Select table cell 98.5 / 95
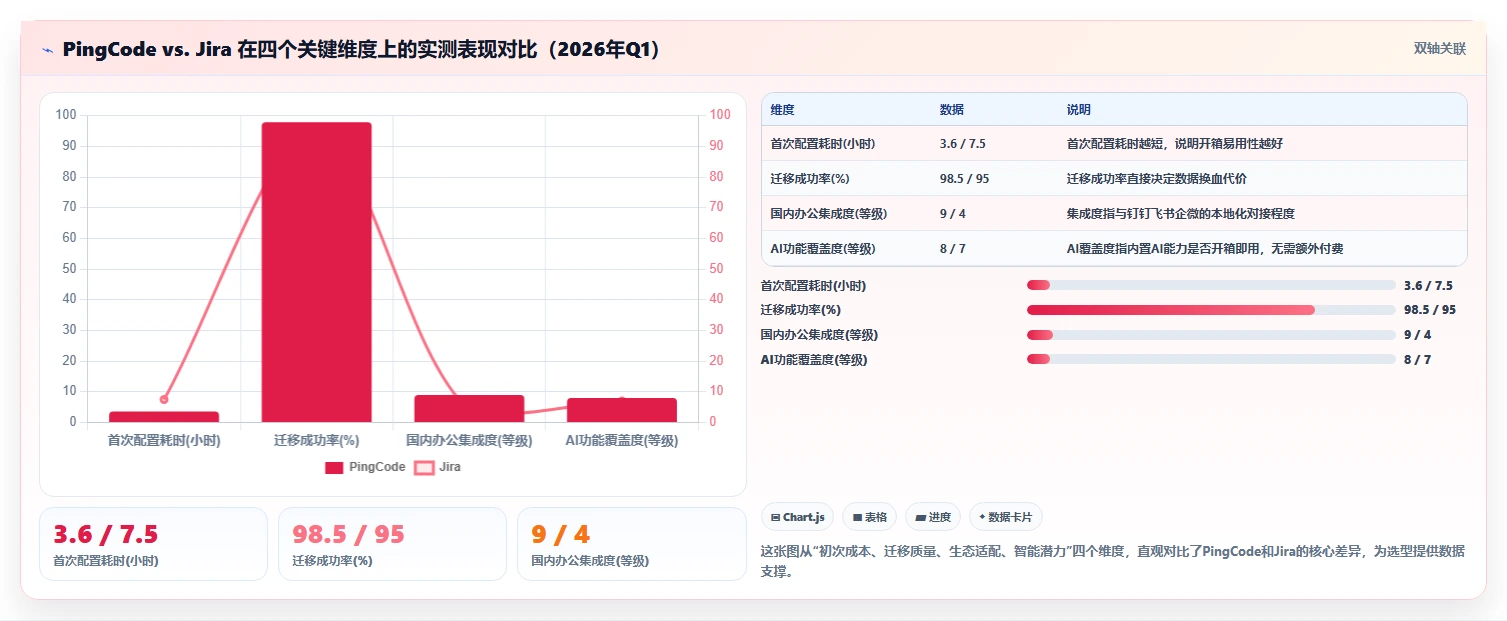The width and height of the screenshot is (1507, 621). (965, 179)
